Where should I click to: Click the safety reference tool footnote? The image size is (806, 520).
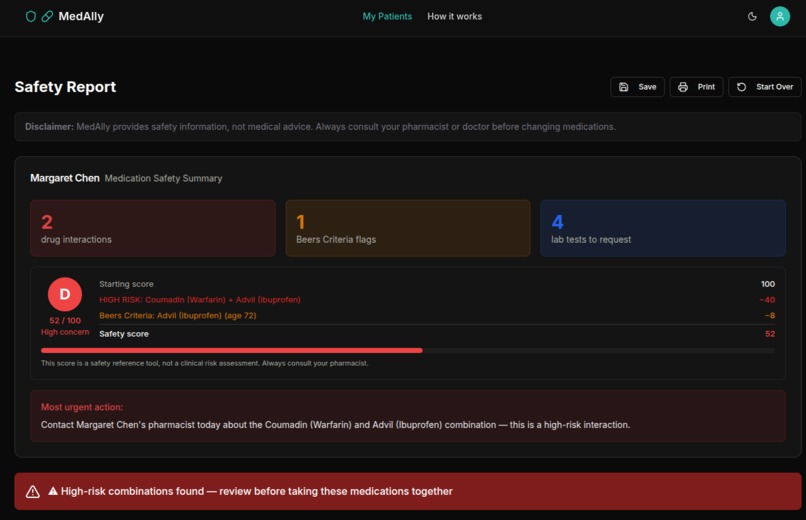pos(205,363)
